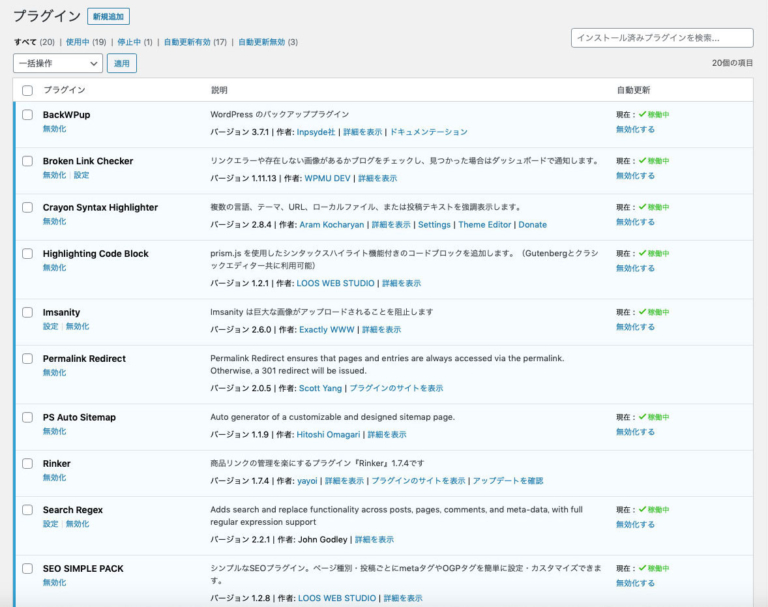
Task: Click the 新規追加 add new button
Action: tap(108, 17)
